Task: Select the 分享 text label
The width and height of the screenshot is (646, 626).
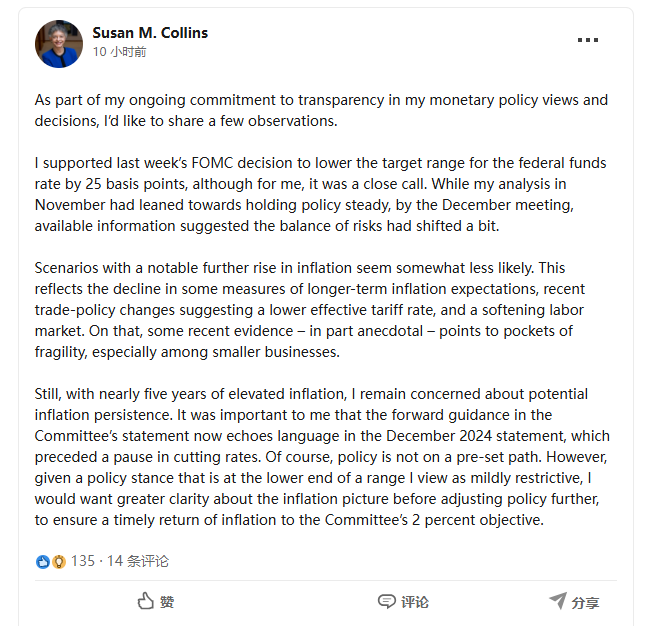Action: [x=586, y=602]
